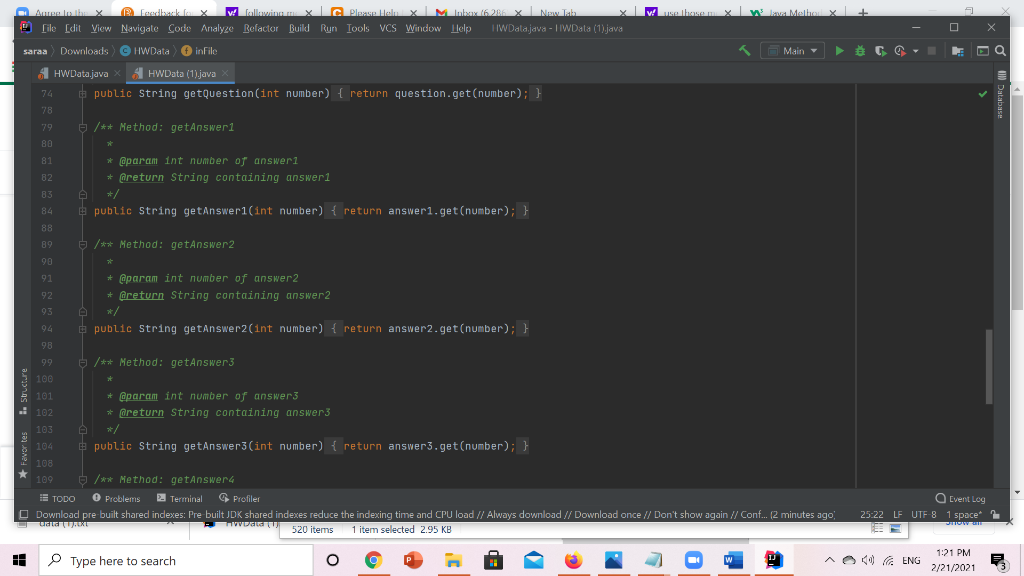
Task: Collapse the getAnswer3 Javadoc at line 99
Action: [82, 362]
